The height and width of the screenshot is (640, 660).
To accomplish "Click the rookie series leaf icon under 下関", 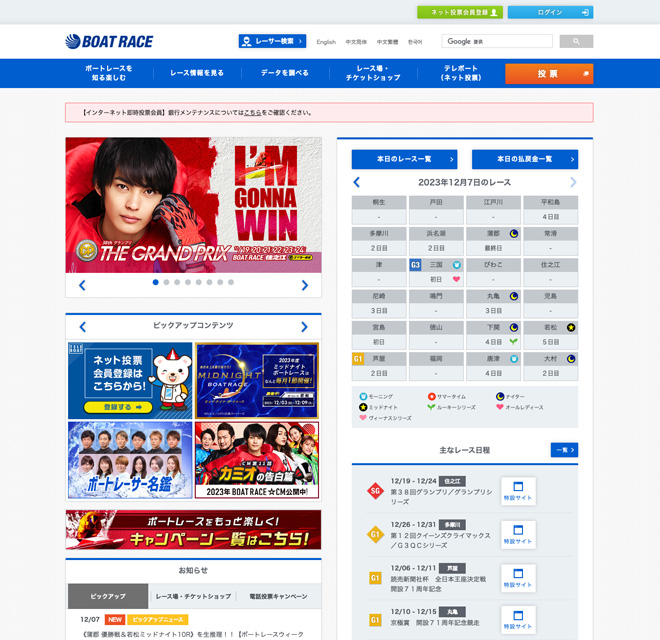I will tap(514, 341).
